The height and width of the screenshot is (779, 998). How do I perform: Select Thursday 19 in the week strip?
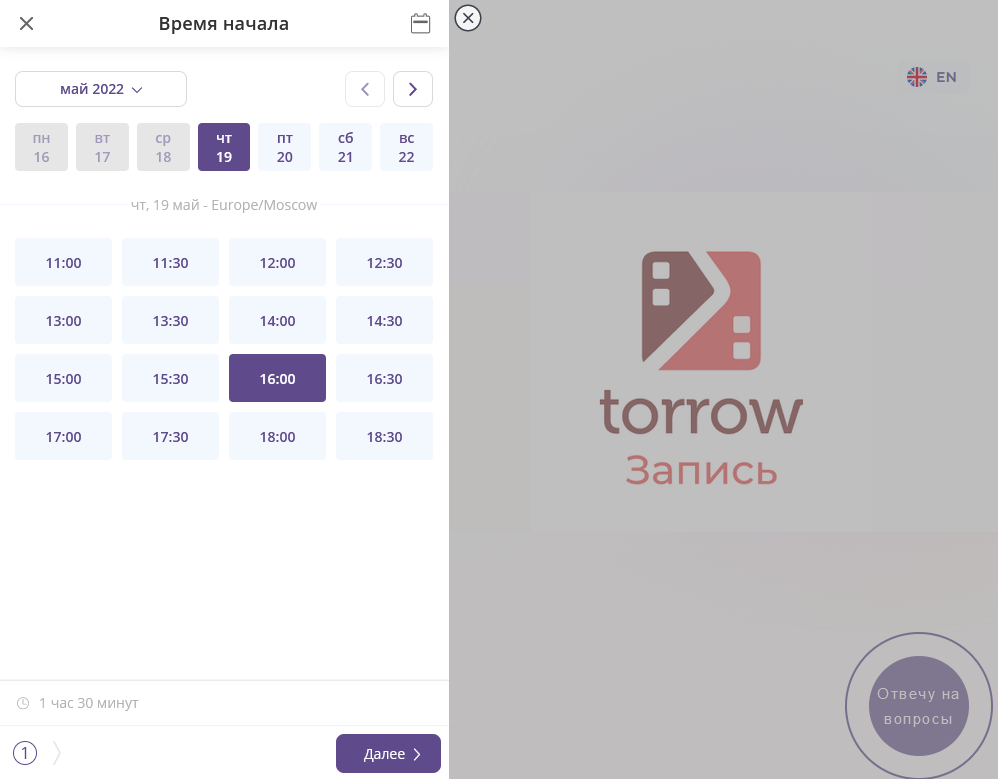click(x=224, y=147)
